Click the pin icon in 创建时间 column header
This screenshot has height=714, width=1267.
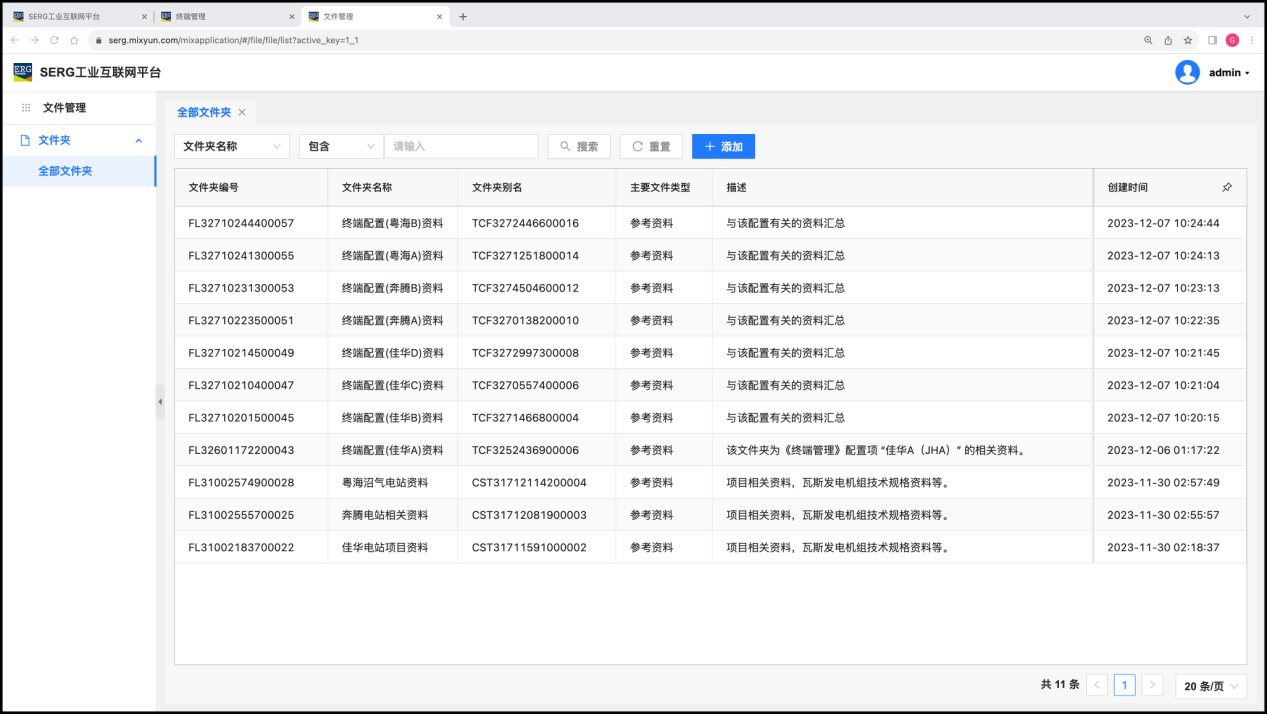[1227, 187]
